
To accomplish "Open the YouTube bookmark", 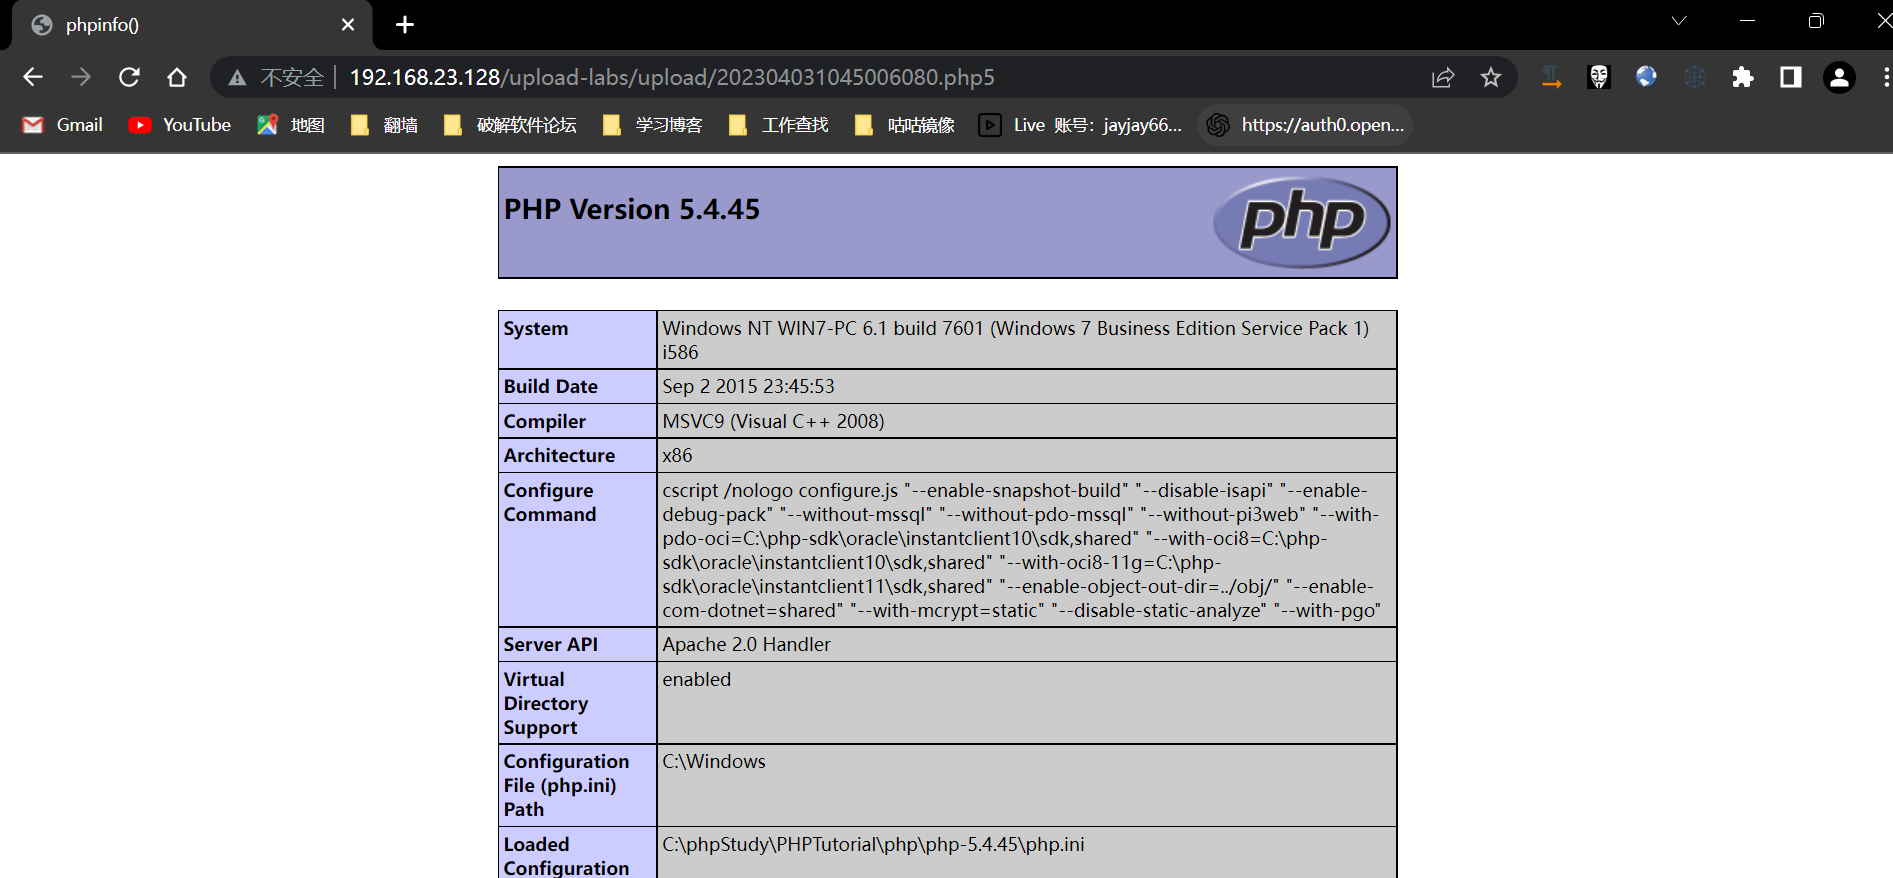I will [x=180, y=125].
